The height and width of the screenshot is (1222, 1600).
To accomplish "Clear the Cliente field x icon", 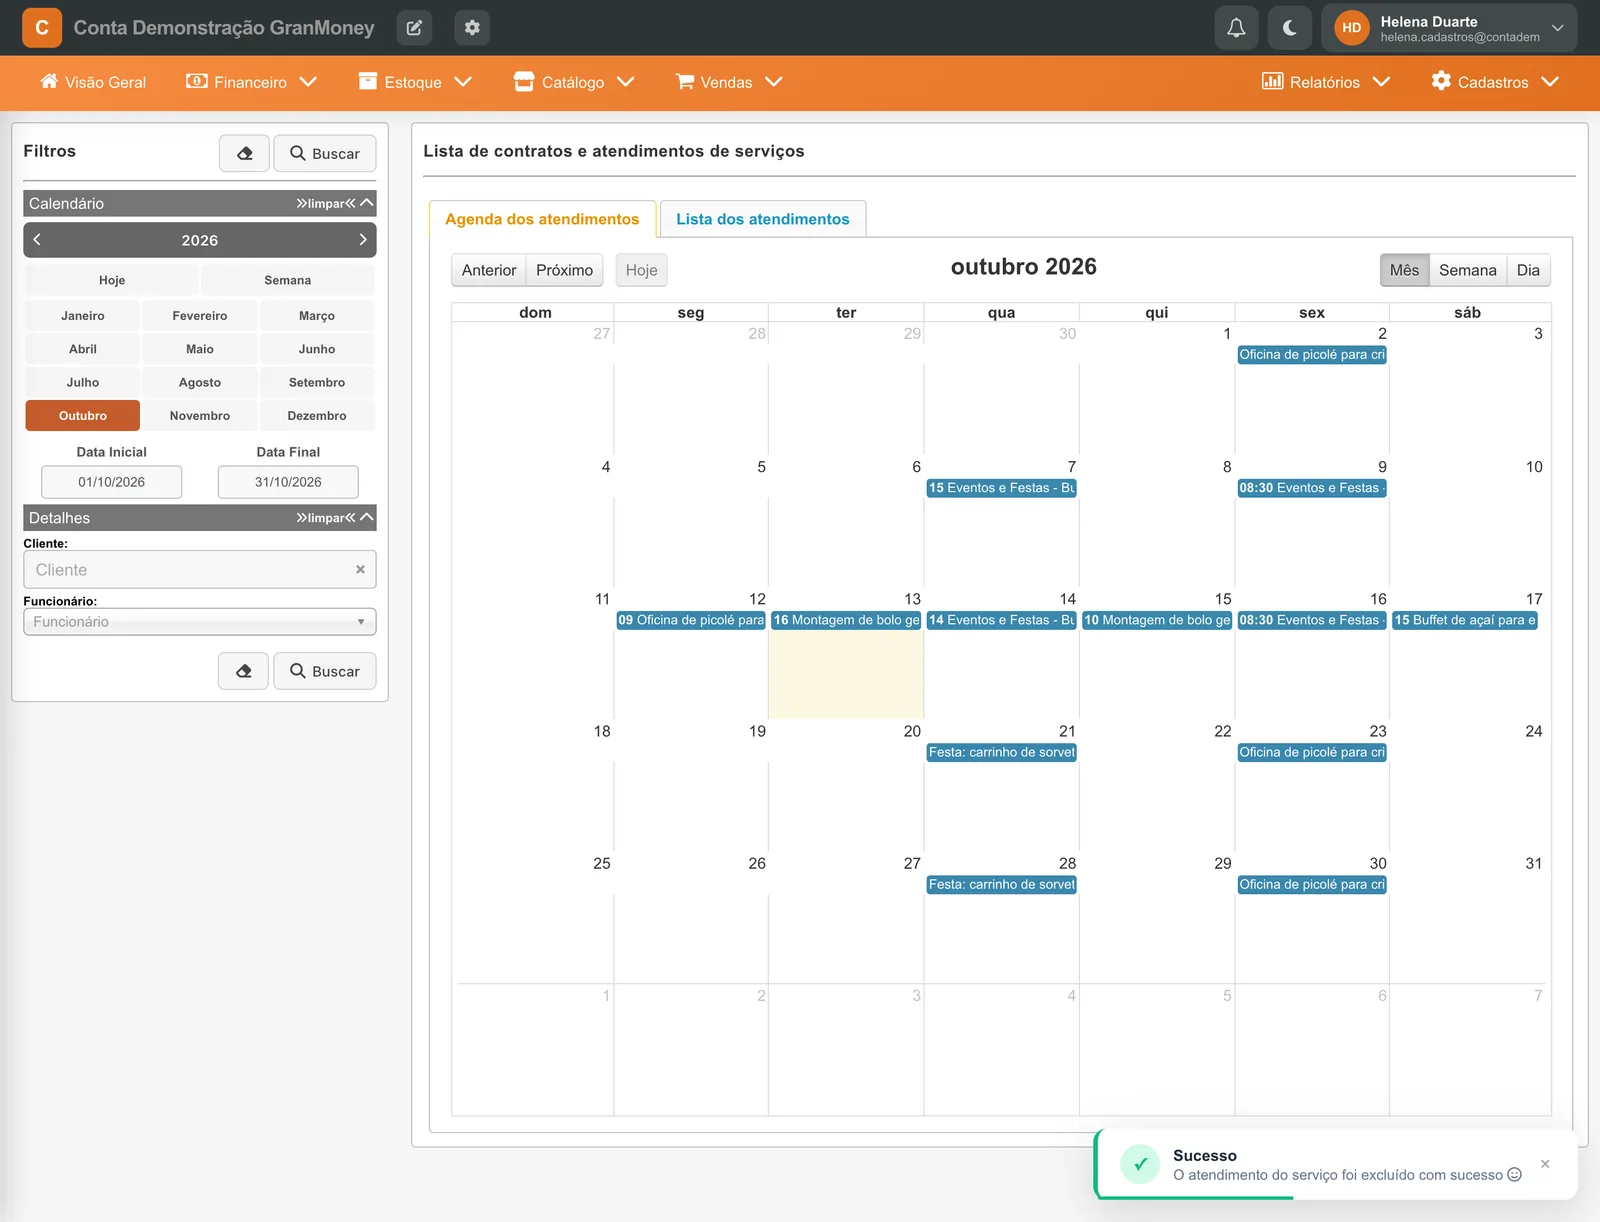I will coord(360,569).
